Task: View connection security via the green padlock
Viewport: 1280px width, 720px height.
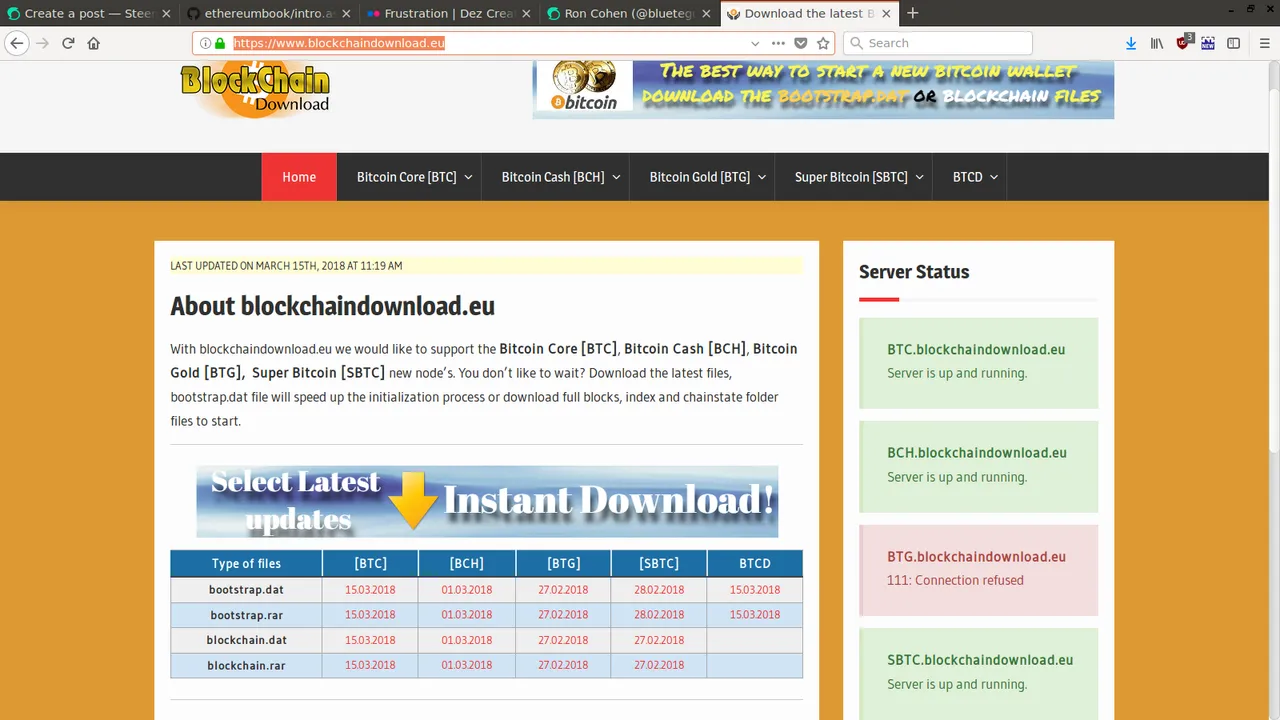Action: click(x=220, y=43)
